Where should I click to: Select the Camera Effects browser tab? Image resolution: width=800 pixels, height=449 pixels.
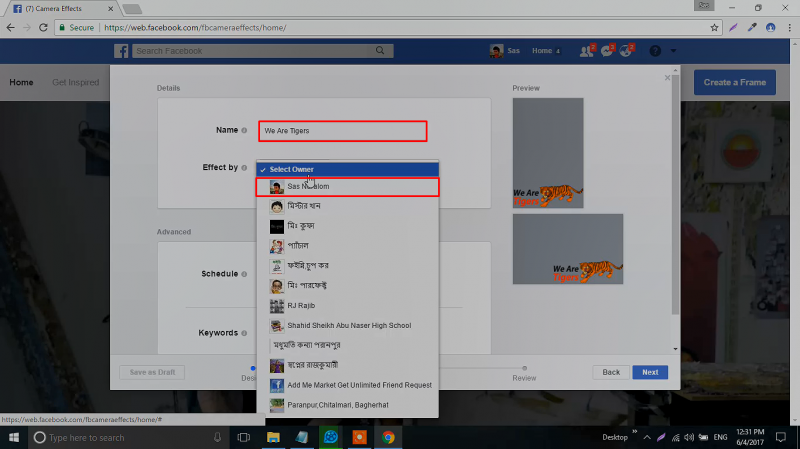coord(61,9)
